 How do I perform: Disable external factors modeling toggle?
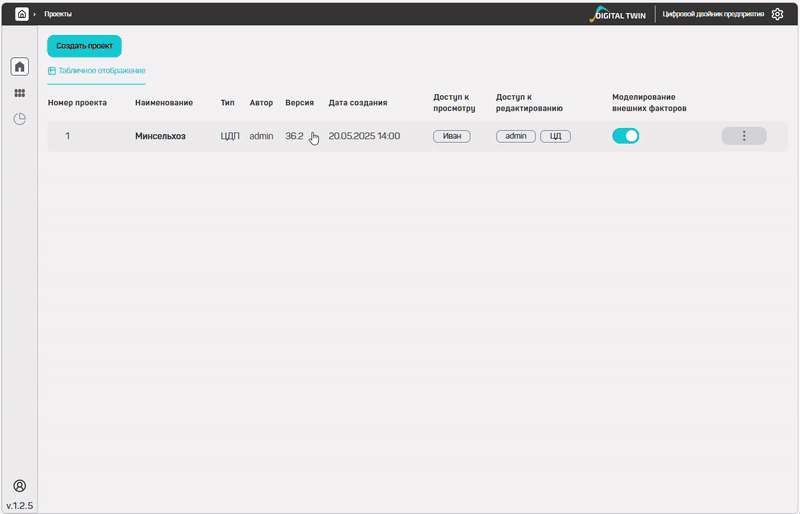(x=625, y=136)
